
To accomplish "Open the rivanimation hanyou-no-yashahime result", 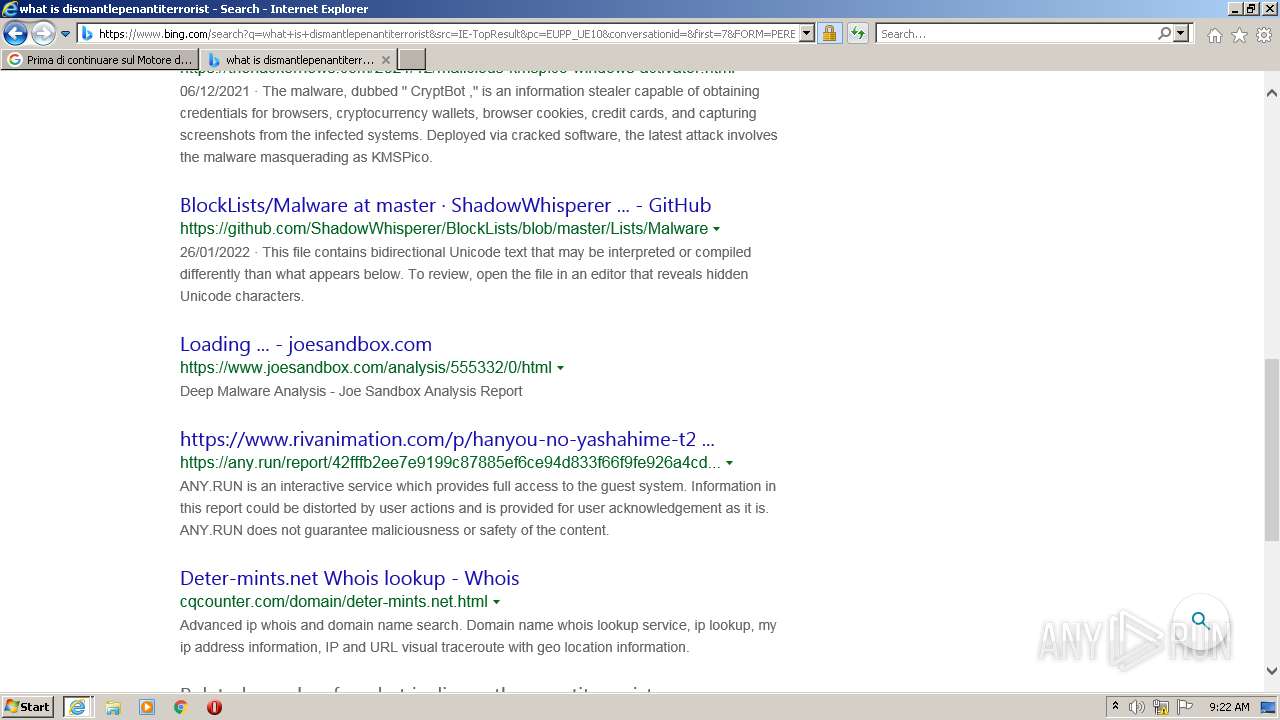I will pyautogui.click(x=447, y=439).
